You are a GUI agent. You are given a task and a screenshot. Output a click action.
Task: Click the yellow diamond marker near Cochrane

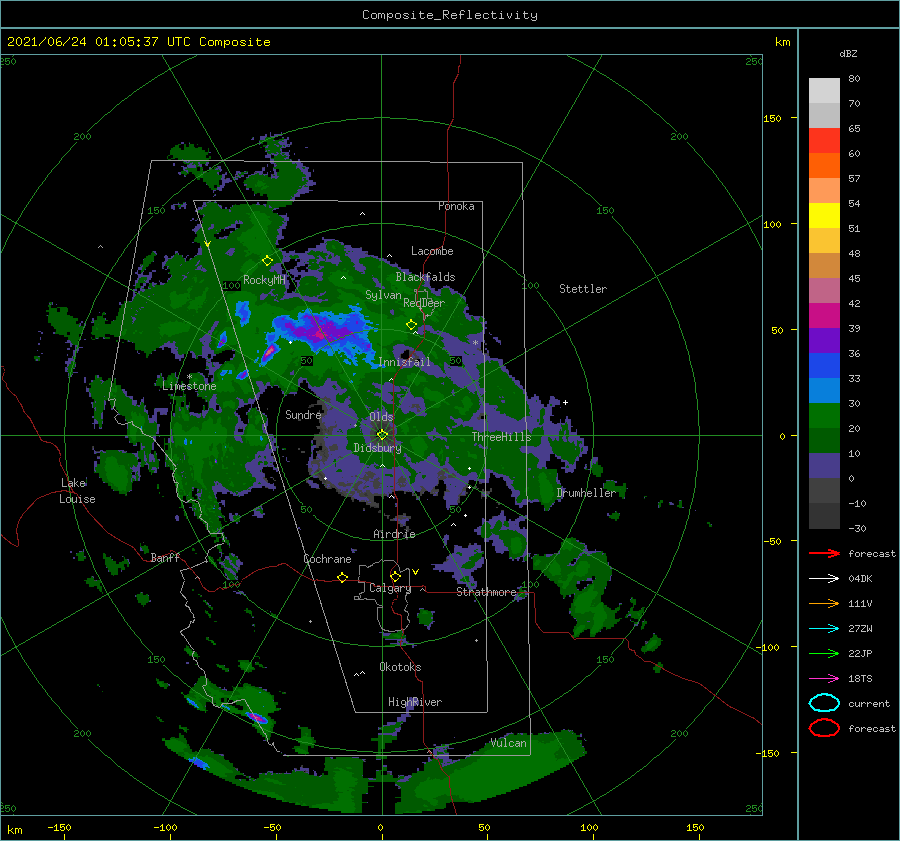click(342, 577)
